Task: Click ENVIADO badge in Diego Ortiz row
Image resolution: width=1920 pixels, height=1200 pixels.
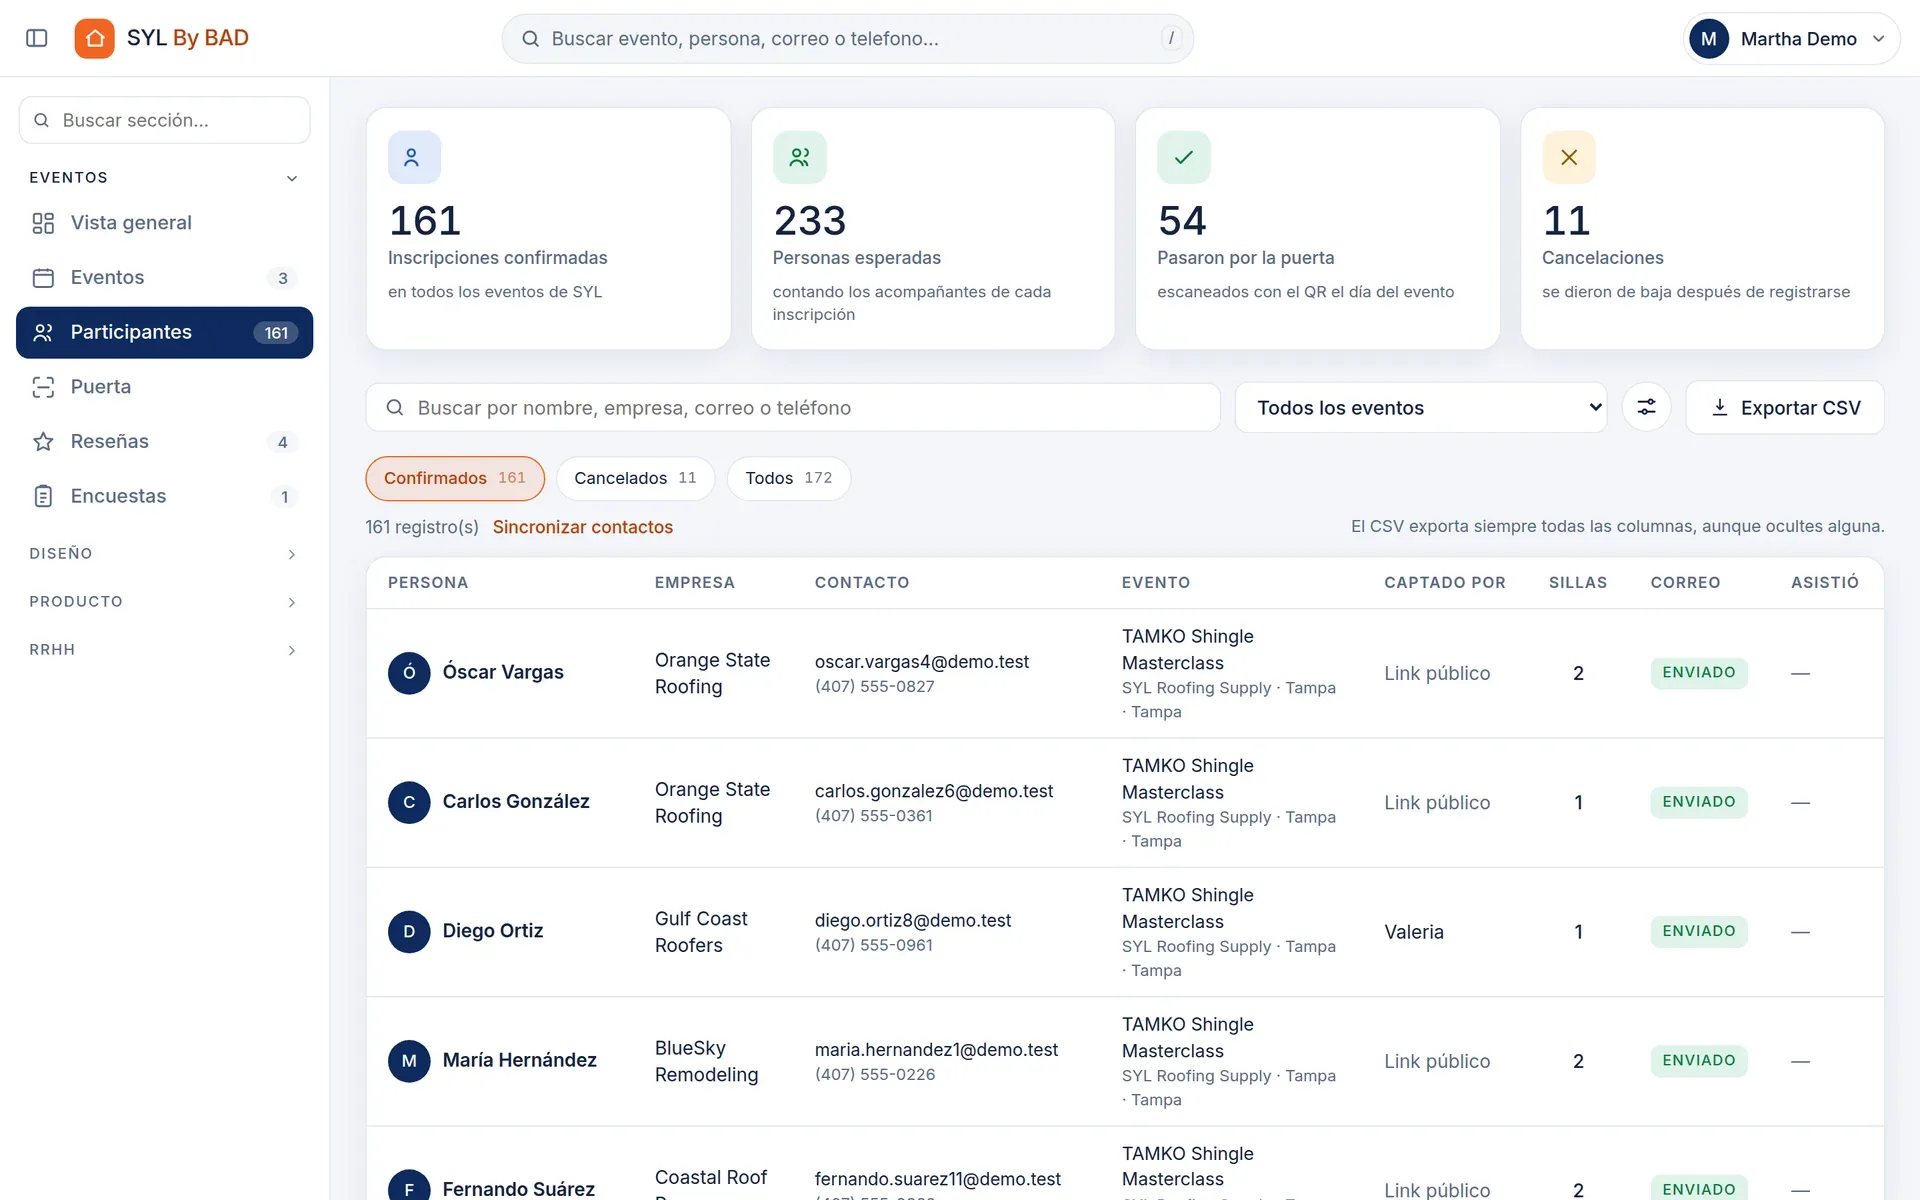Action: 1699,931
